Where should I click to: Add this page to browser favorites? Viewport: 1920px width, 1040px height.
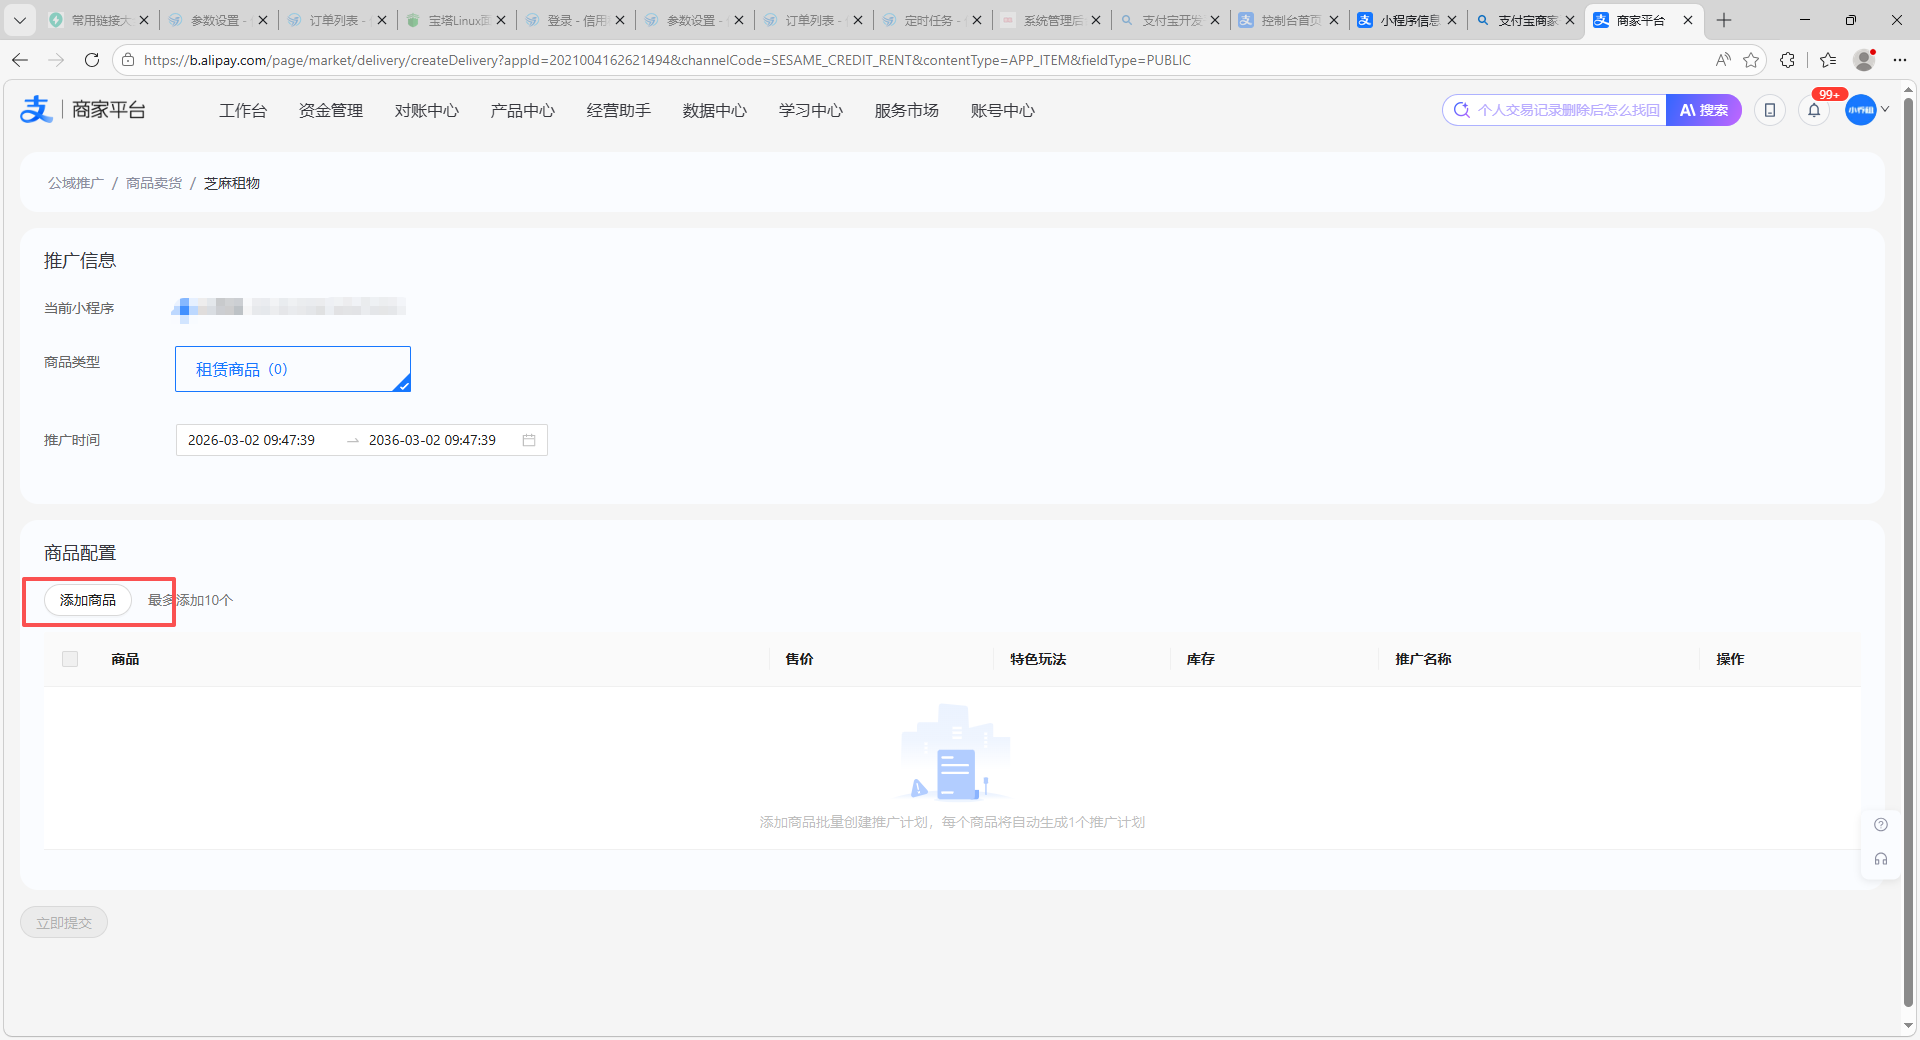1751,60
